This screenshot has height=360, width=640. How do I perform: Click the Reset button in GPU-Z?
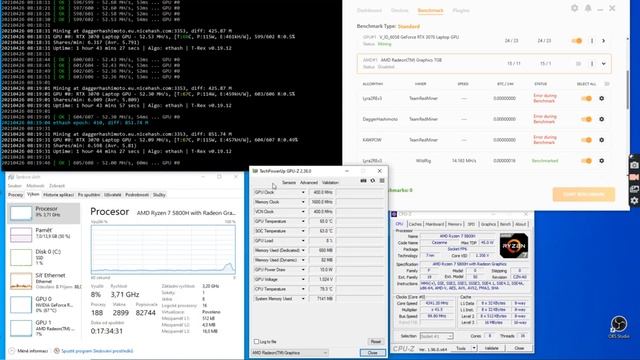pyautogui.click(x=376, y=342)
